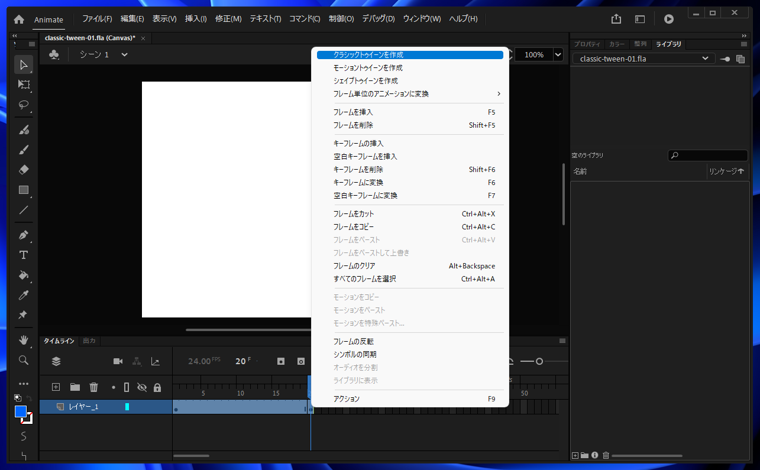
Task: Click the delete layer trash icon
Action: tap(94, 387)
